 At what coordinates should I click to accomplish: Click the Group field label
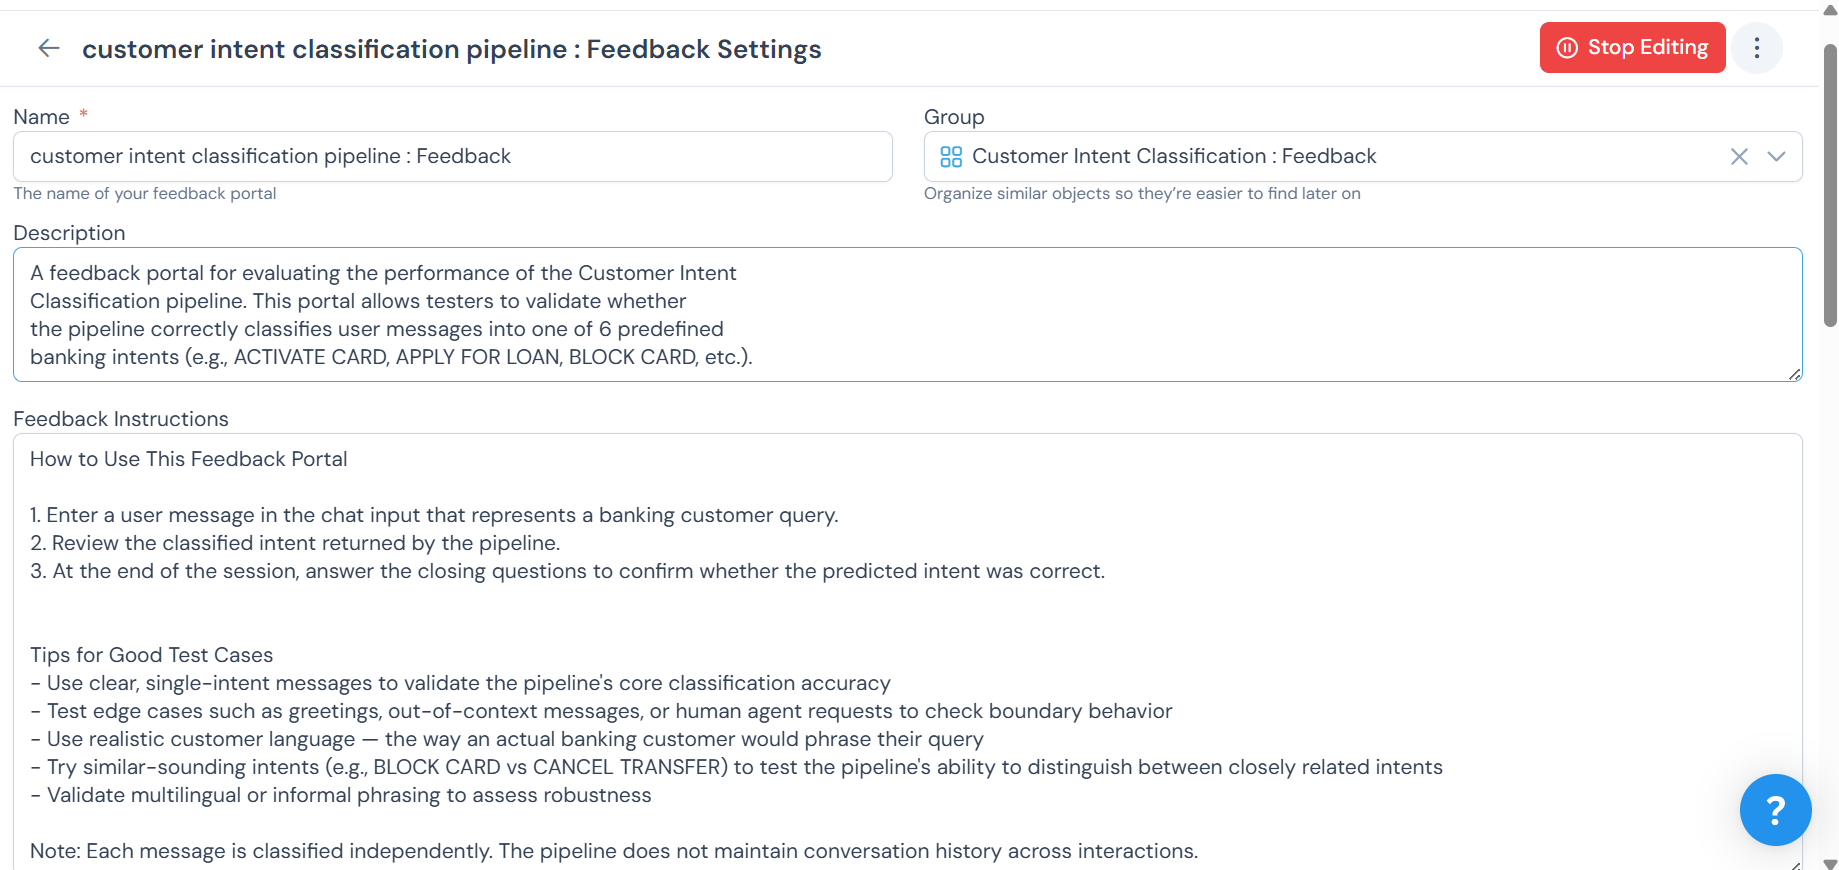pos(954,117)
